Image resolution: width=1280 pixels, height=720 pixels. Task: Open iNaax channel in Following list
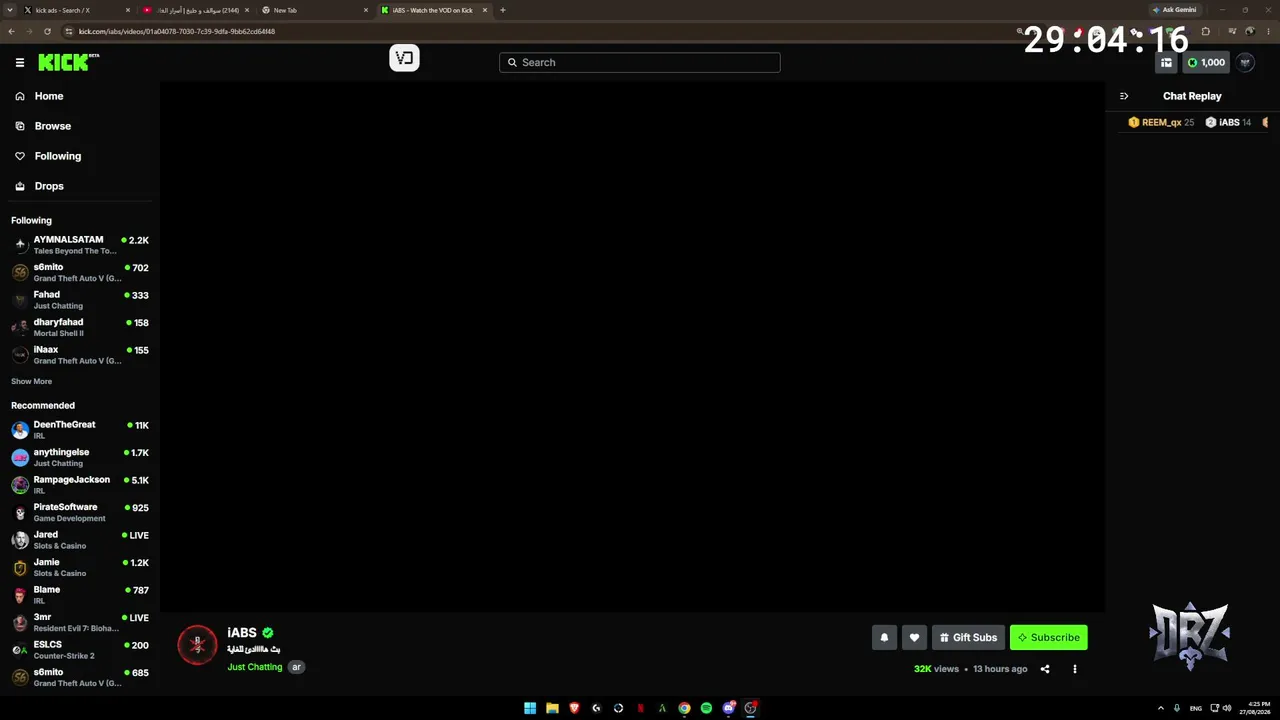(80, 355)
